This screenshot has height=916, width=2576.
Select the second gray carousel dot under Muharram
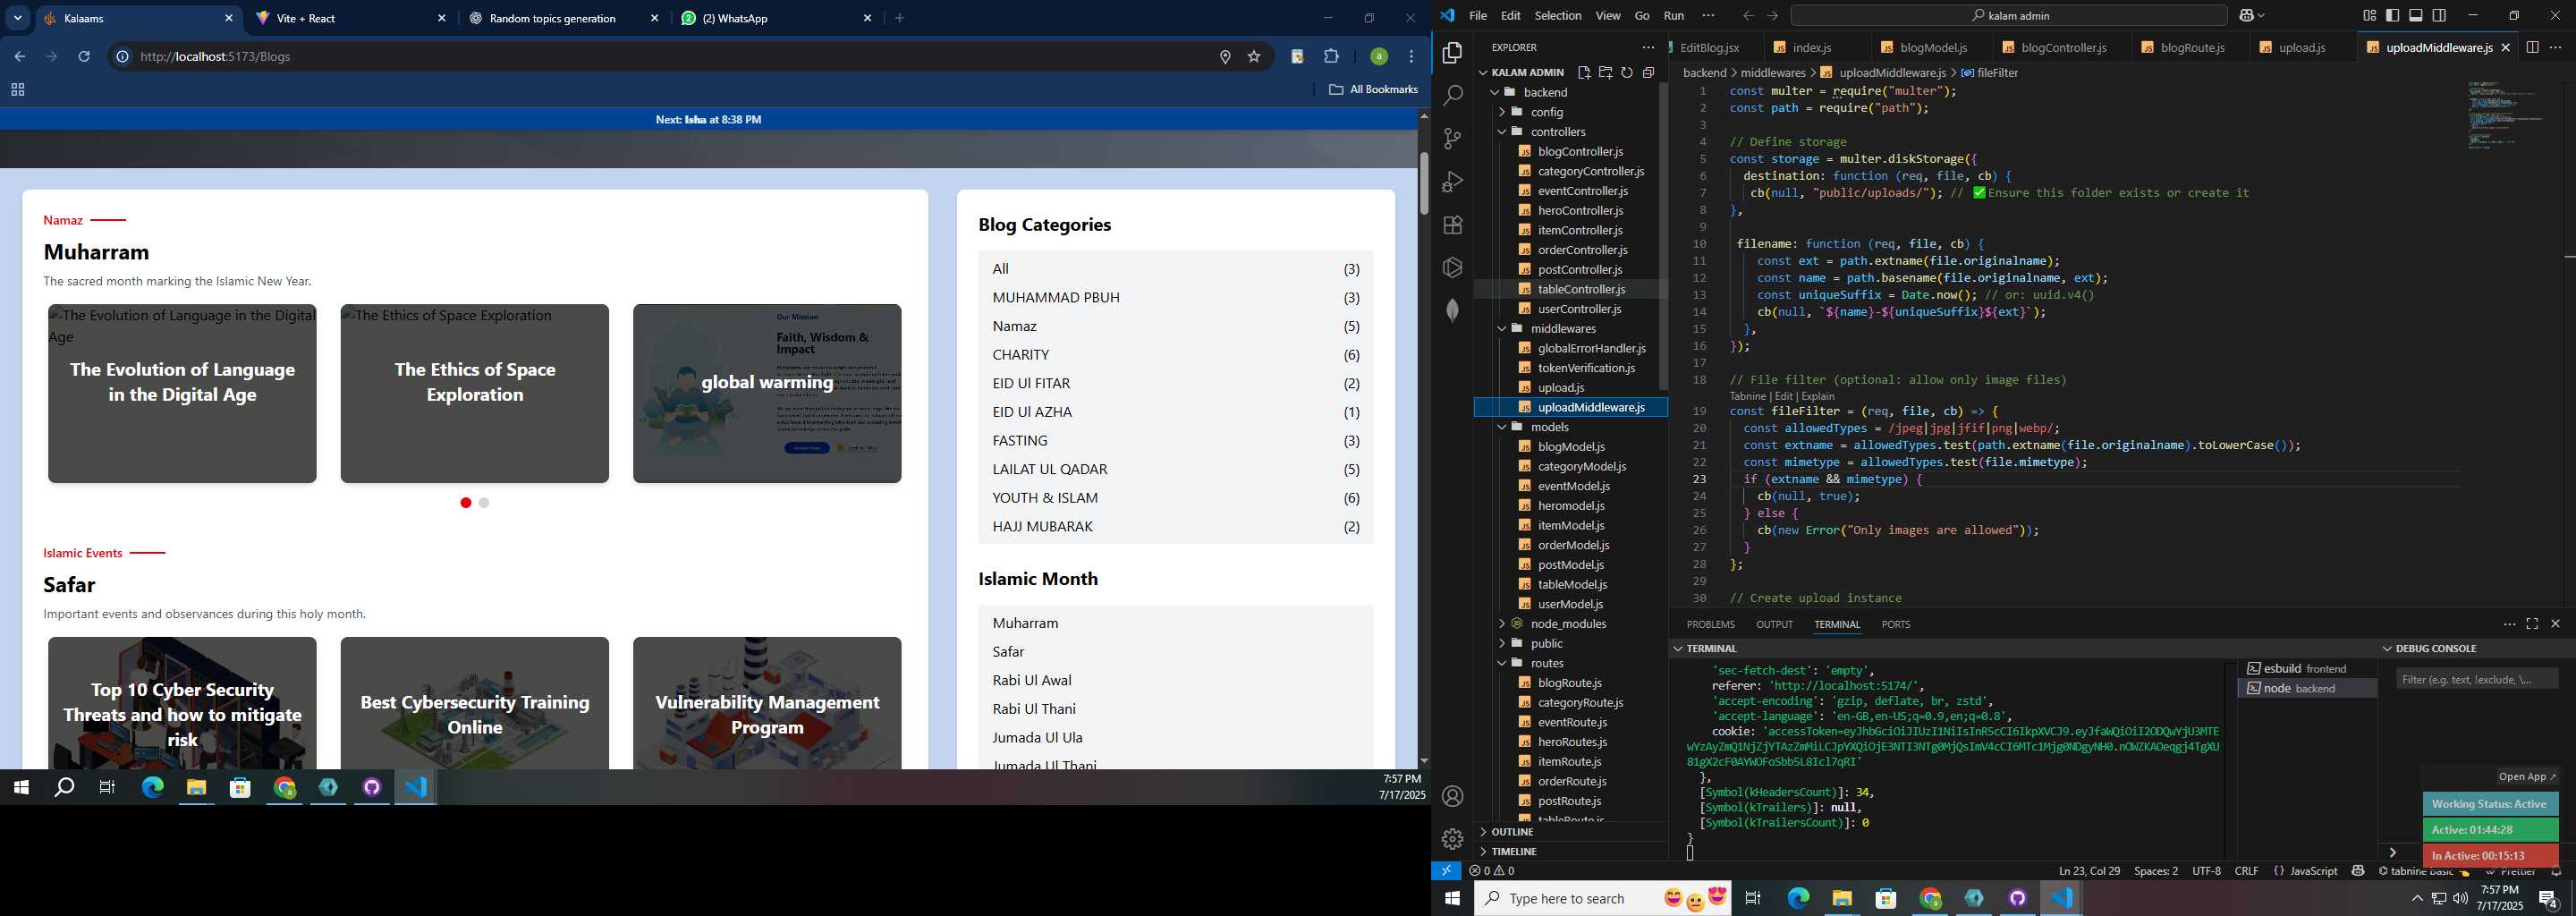(484, 502)
